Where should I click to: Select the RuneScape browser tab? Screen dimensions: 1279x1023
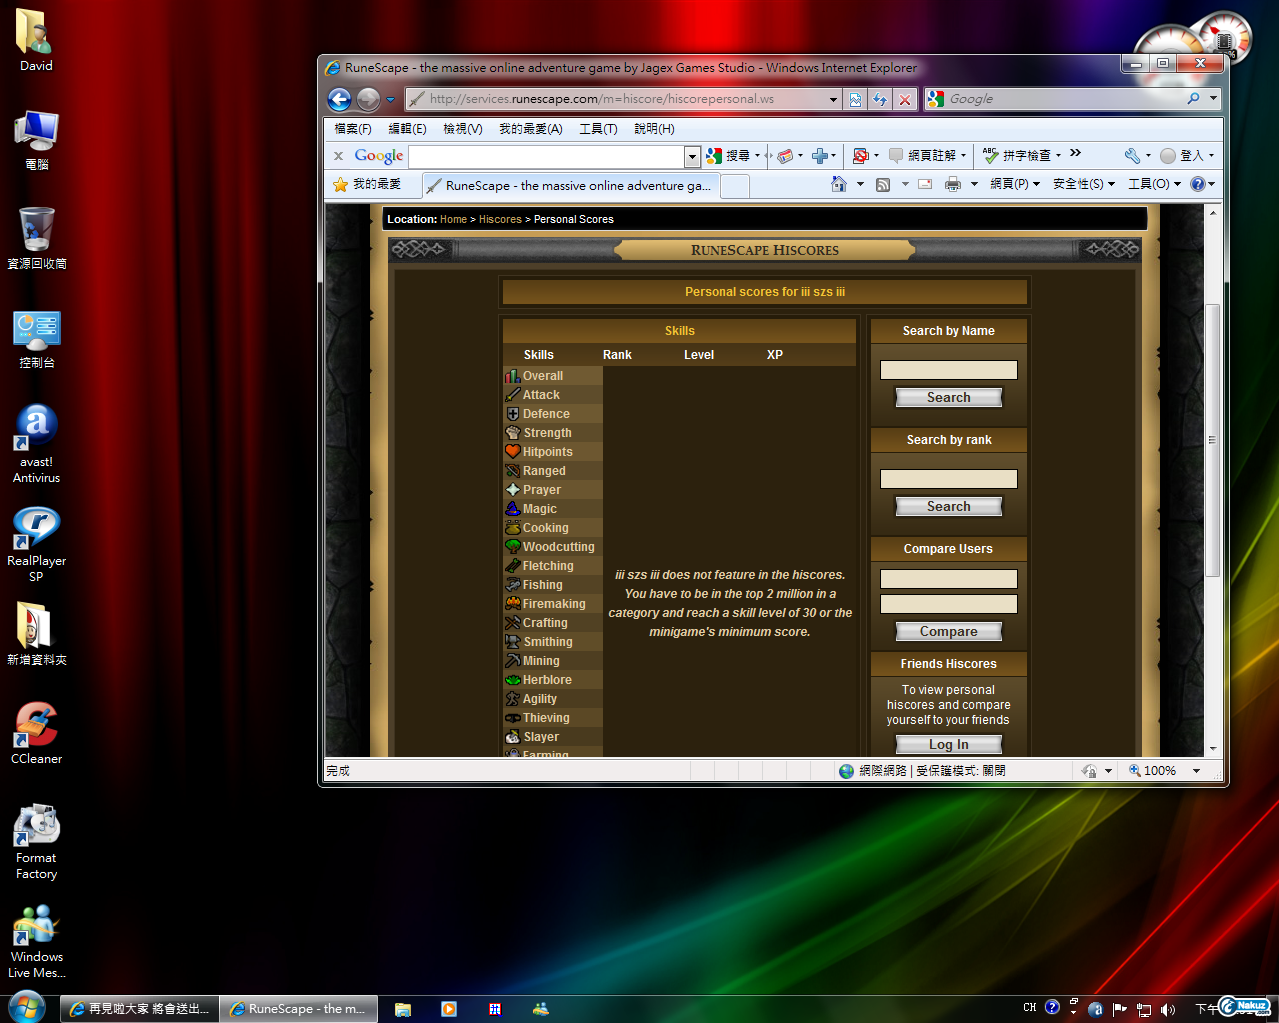[569, 185]
